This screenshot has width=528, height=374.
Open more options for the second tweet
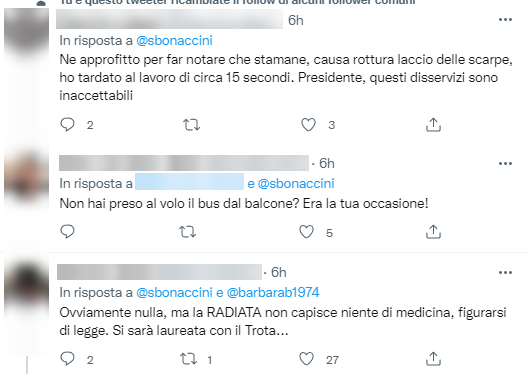505,164
